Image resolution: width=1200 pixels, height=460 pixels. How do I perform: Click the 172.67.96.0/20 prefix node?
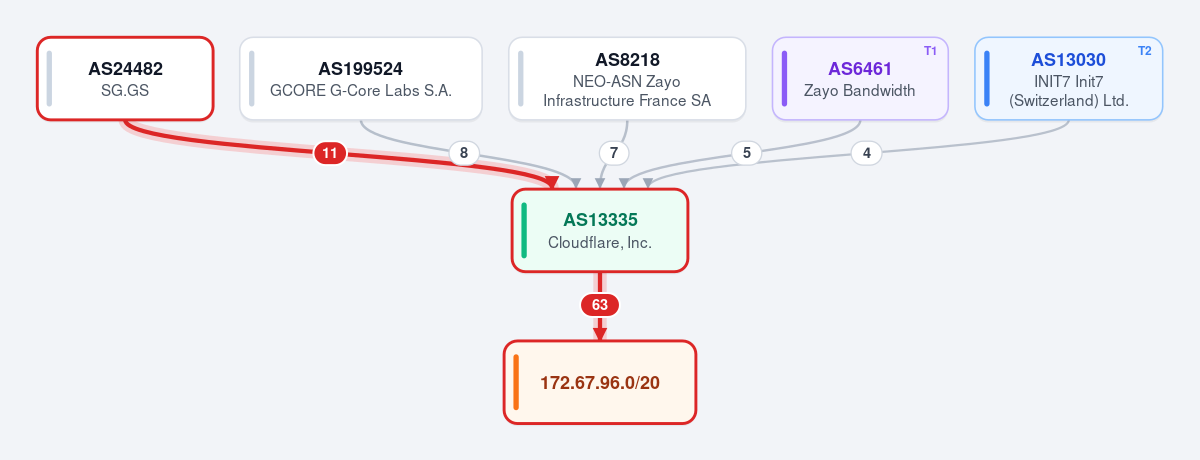[600, 382]
